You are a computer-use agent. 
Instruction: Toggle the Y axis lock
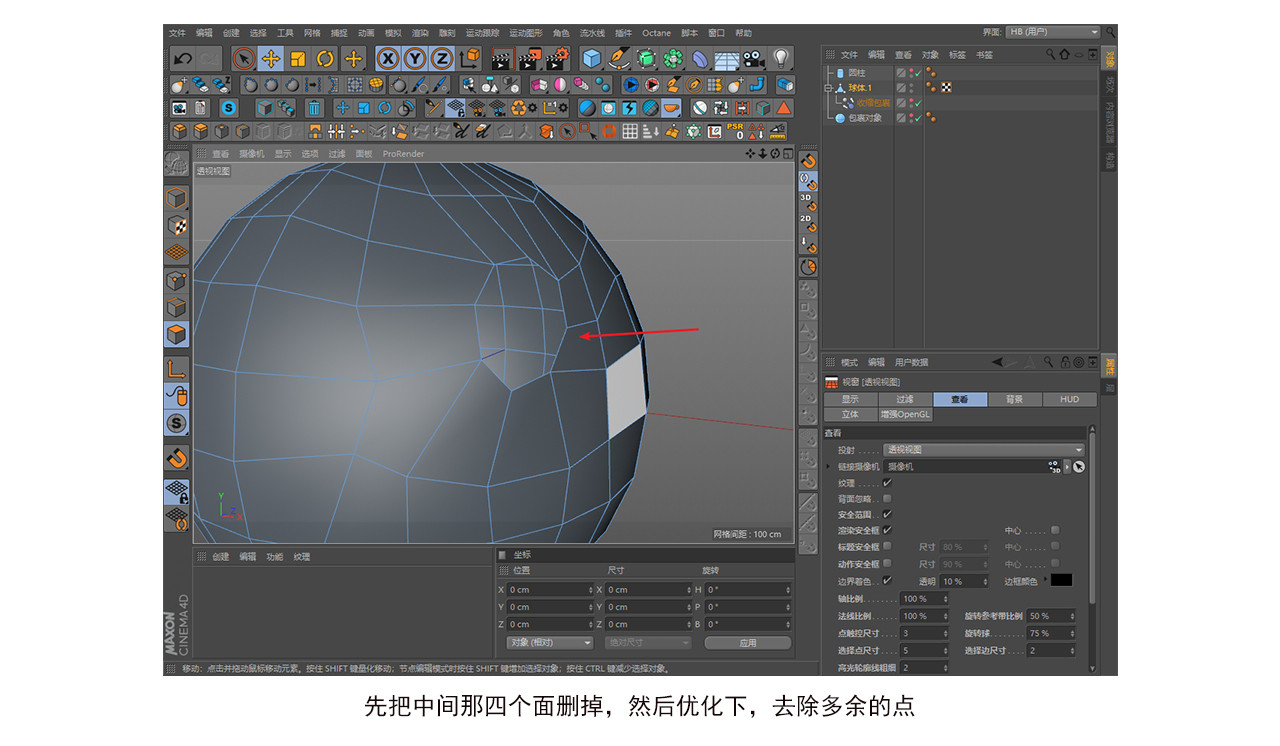click(414, 59)
